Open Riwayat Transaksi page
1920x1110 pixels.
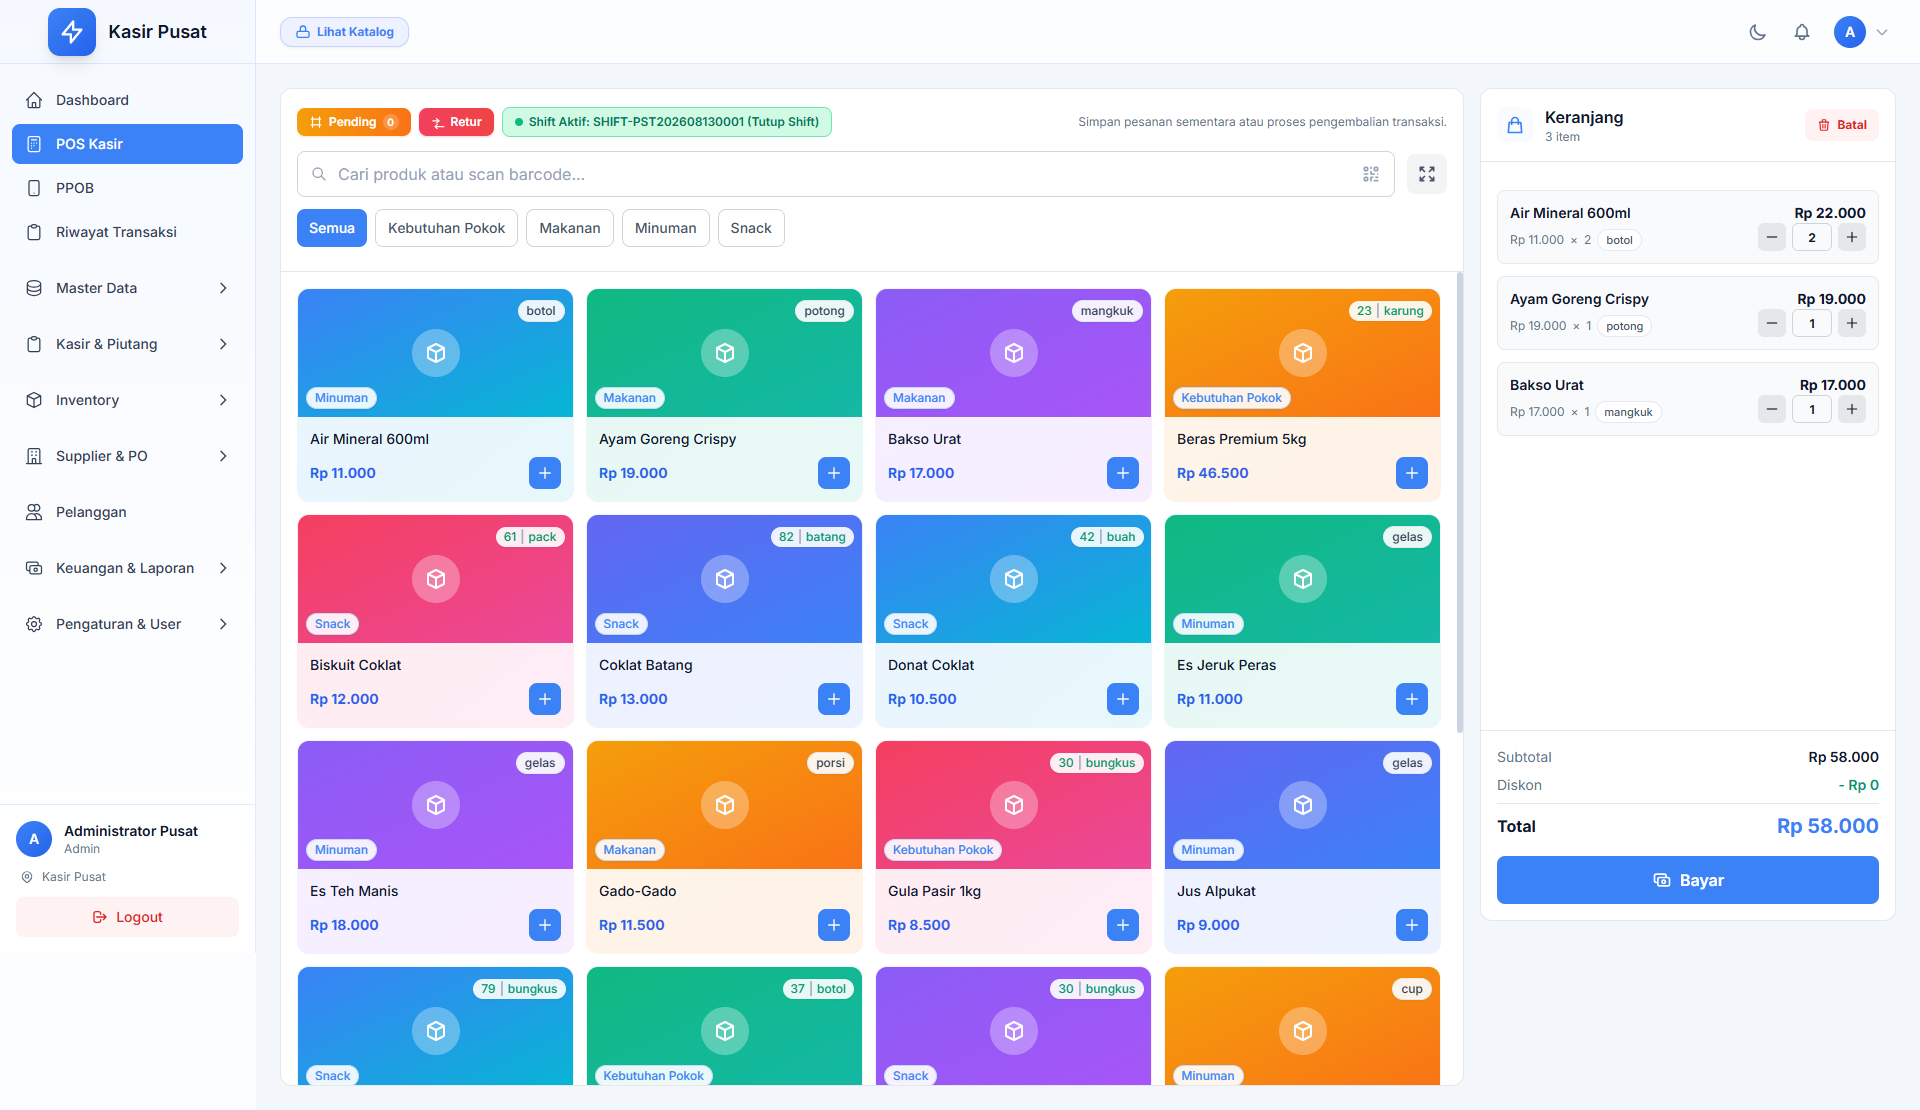tap(127, 232)
